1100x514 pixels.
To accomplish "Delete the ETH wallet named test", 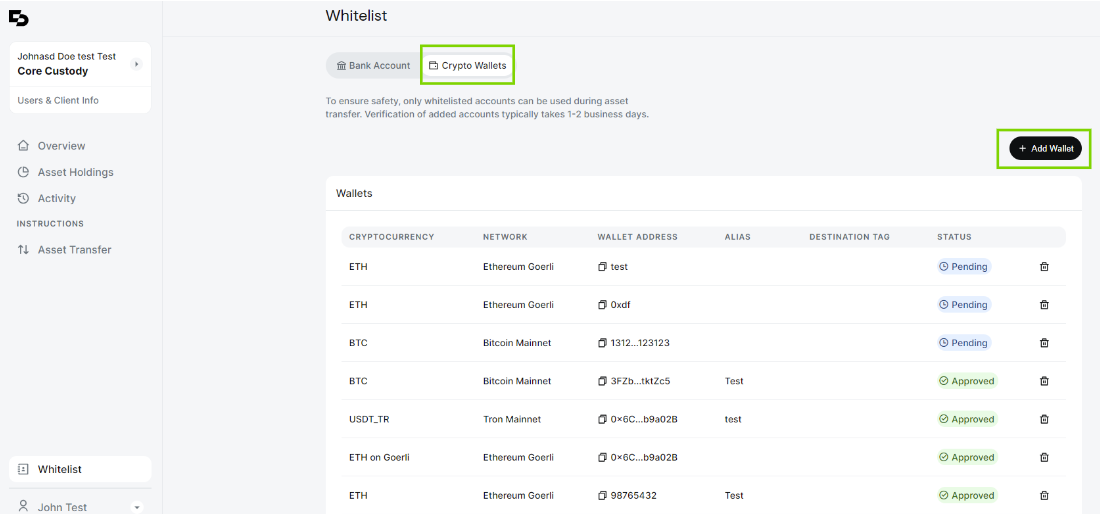I will click(x=1044, y=266).
